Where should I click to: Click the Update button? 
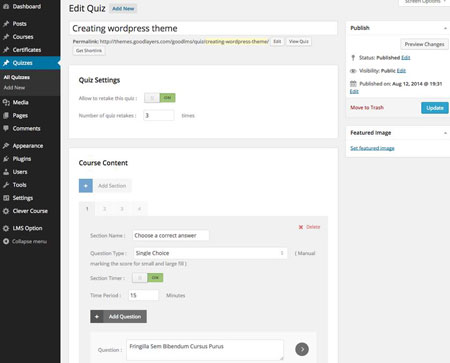click(435, 108)
